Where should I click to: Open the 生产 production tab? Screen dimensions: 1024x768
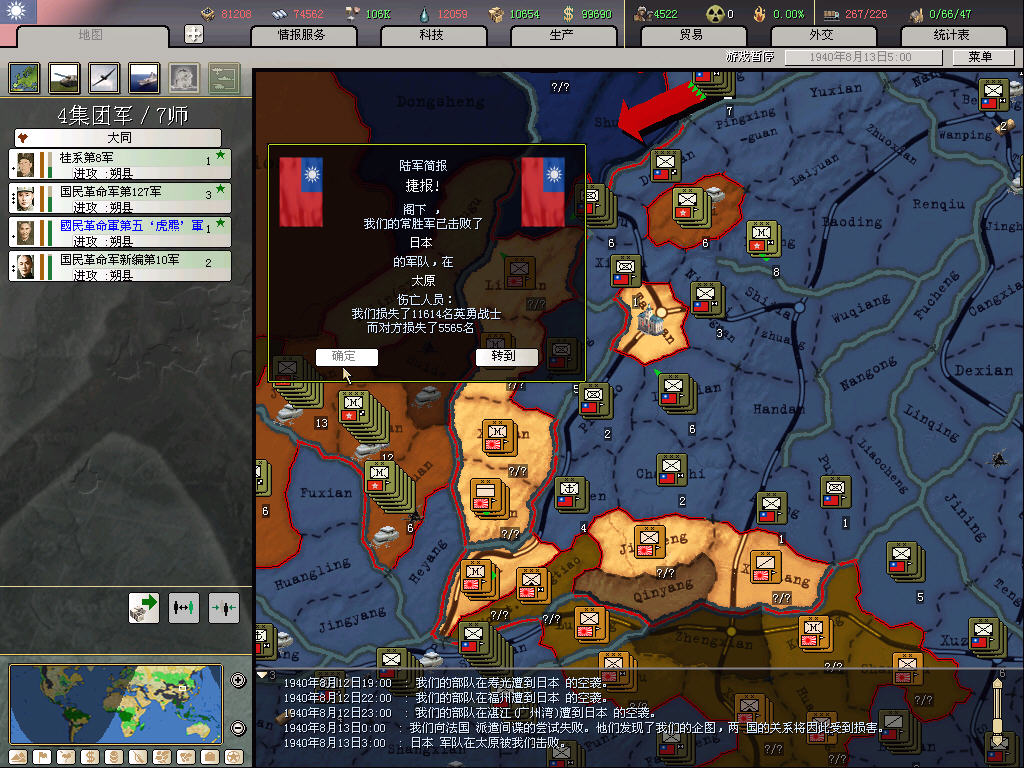(562, 35)
